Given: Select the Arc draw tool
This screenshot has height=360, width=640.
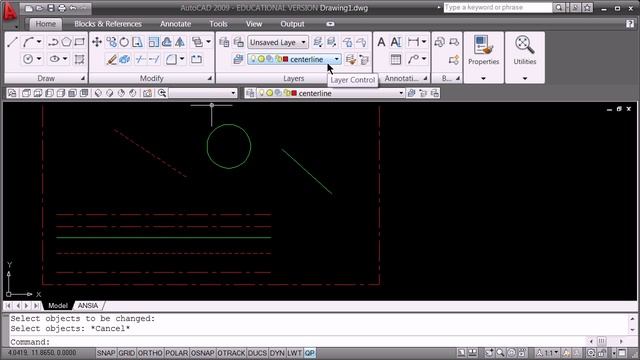Looking at the screenshot, I should click(28, 42).
